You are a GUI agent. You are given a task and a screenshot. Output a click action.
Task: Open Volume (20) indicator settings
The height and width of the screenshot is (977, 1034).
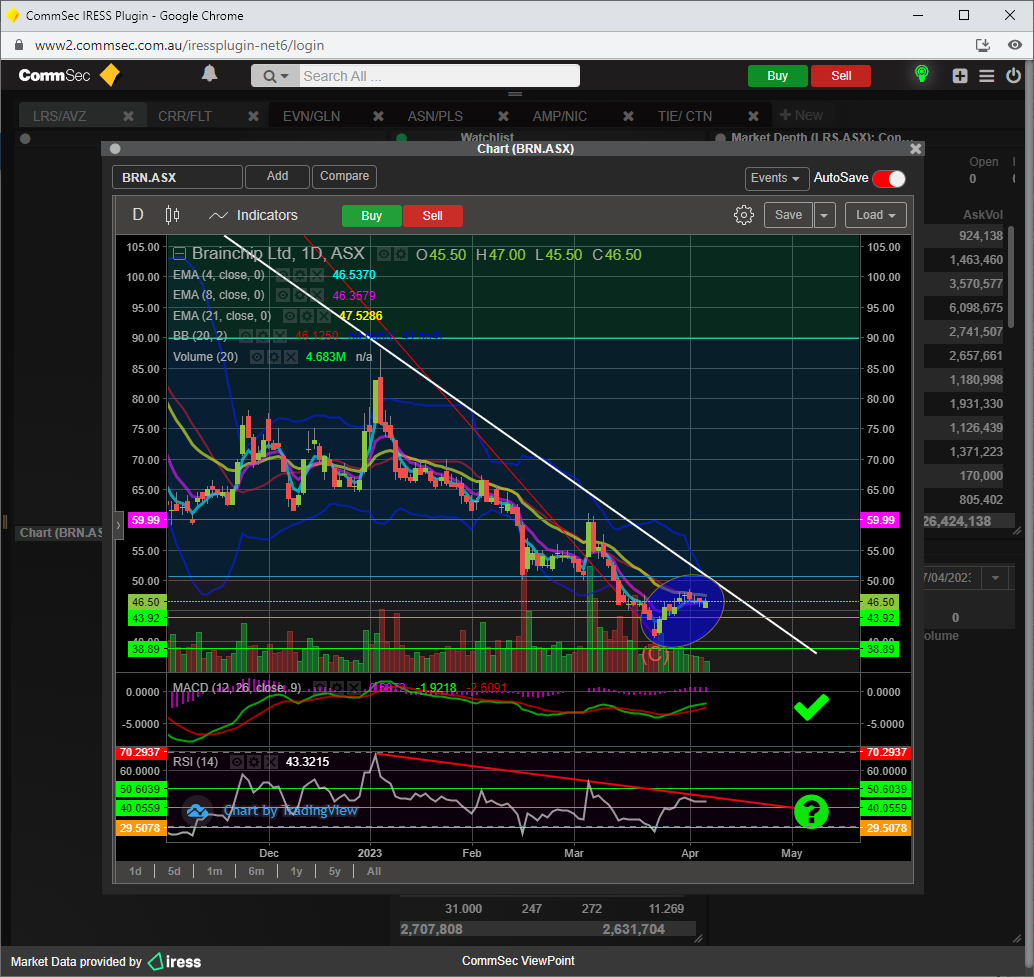(x=274, y=357)
